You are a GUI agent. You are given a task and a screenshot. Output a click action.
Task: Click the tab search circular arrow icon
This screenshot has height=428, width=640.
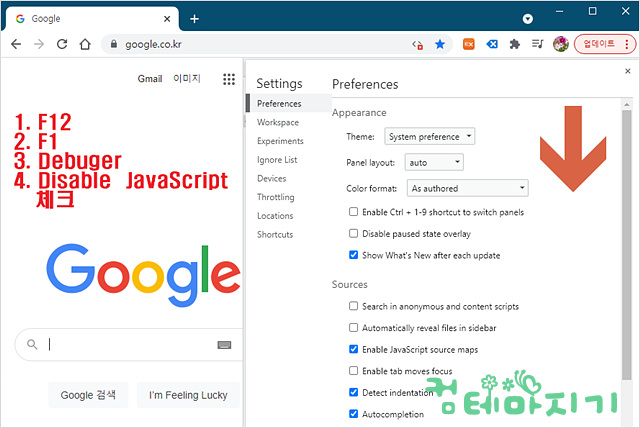528,19
